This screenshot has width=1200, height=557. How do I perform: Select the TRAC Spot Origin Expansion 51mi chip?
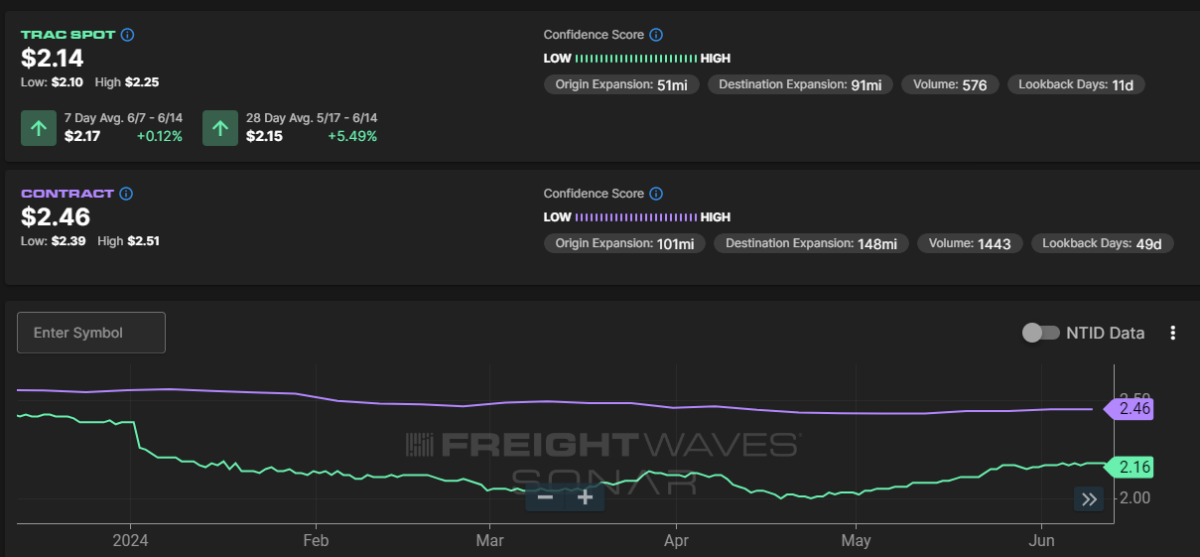[621, 85]
